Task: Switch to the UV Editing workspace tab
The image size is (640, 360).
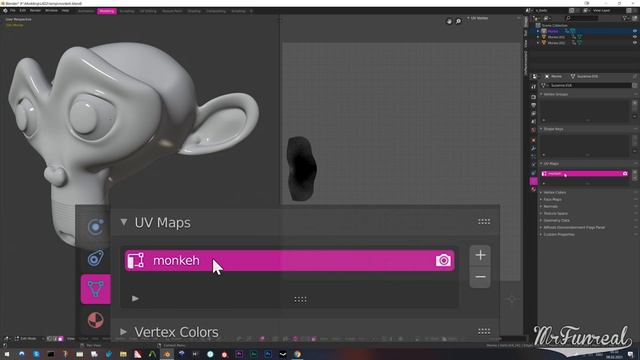Action: (148, 11)
